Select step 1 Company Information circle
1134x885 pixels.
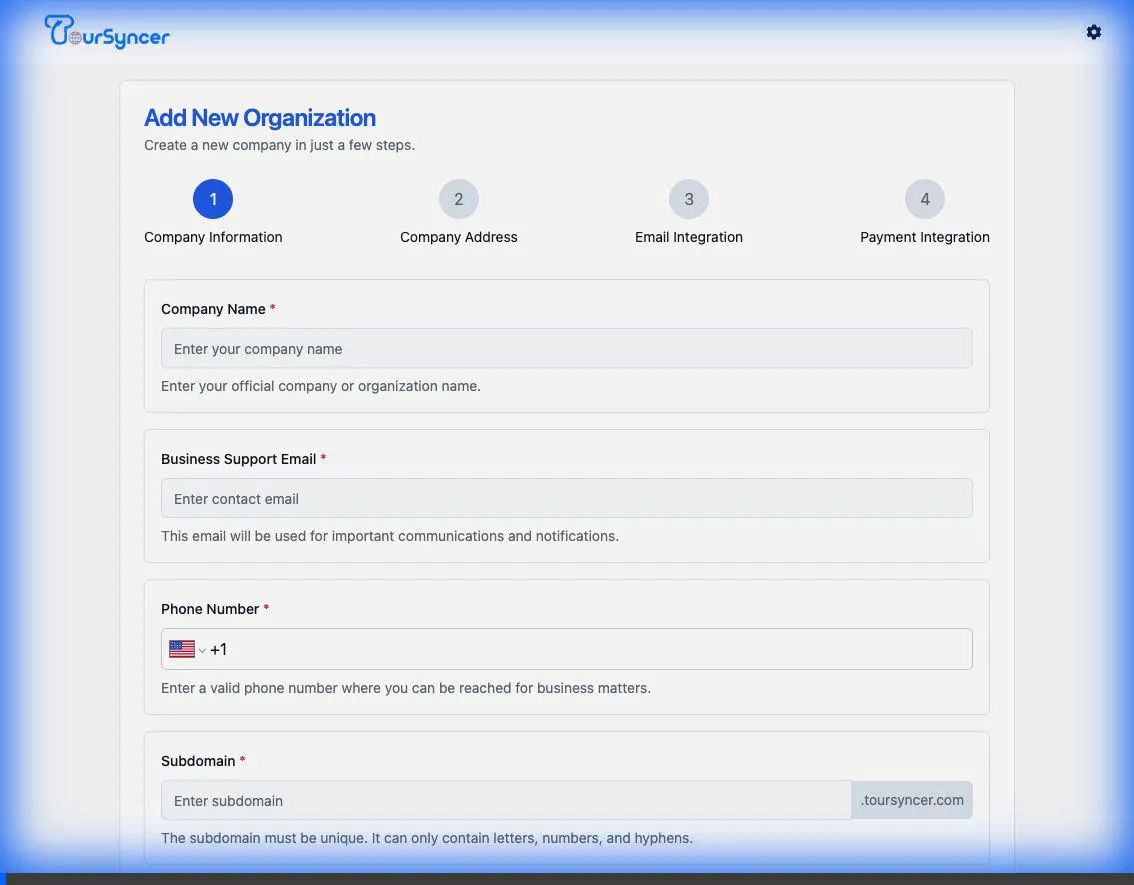(213, 198)
